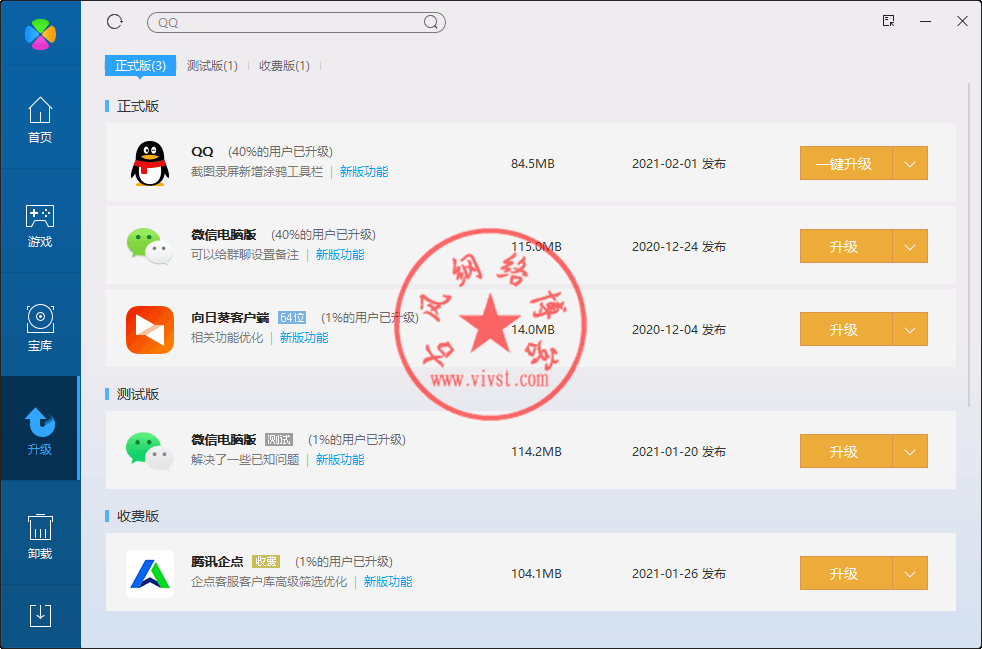Click the QQ application name
This screenshot has width=982, height=649.
tap(202, 152)
